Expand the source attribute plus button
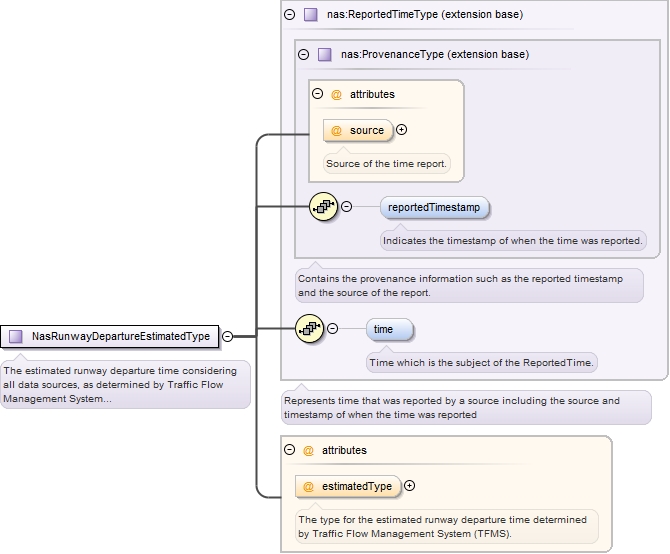Viewport: 670px width, 554px height. coord(402,130)
